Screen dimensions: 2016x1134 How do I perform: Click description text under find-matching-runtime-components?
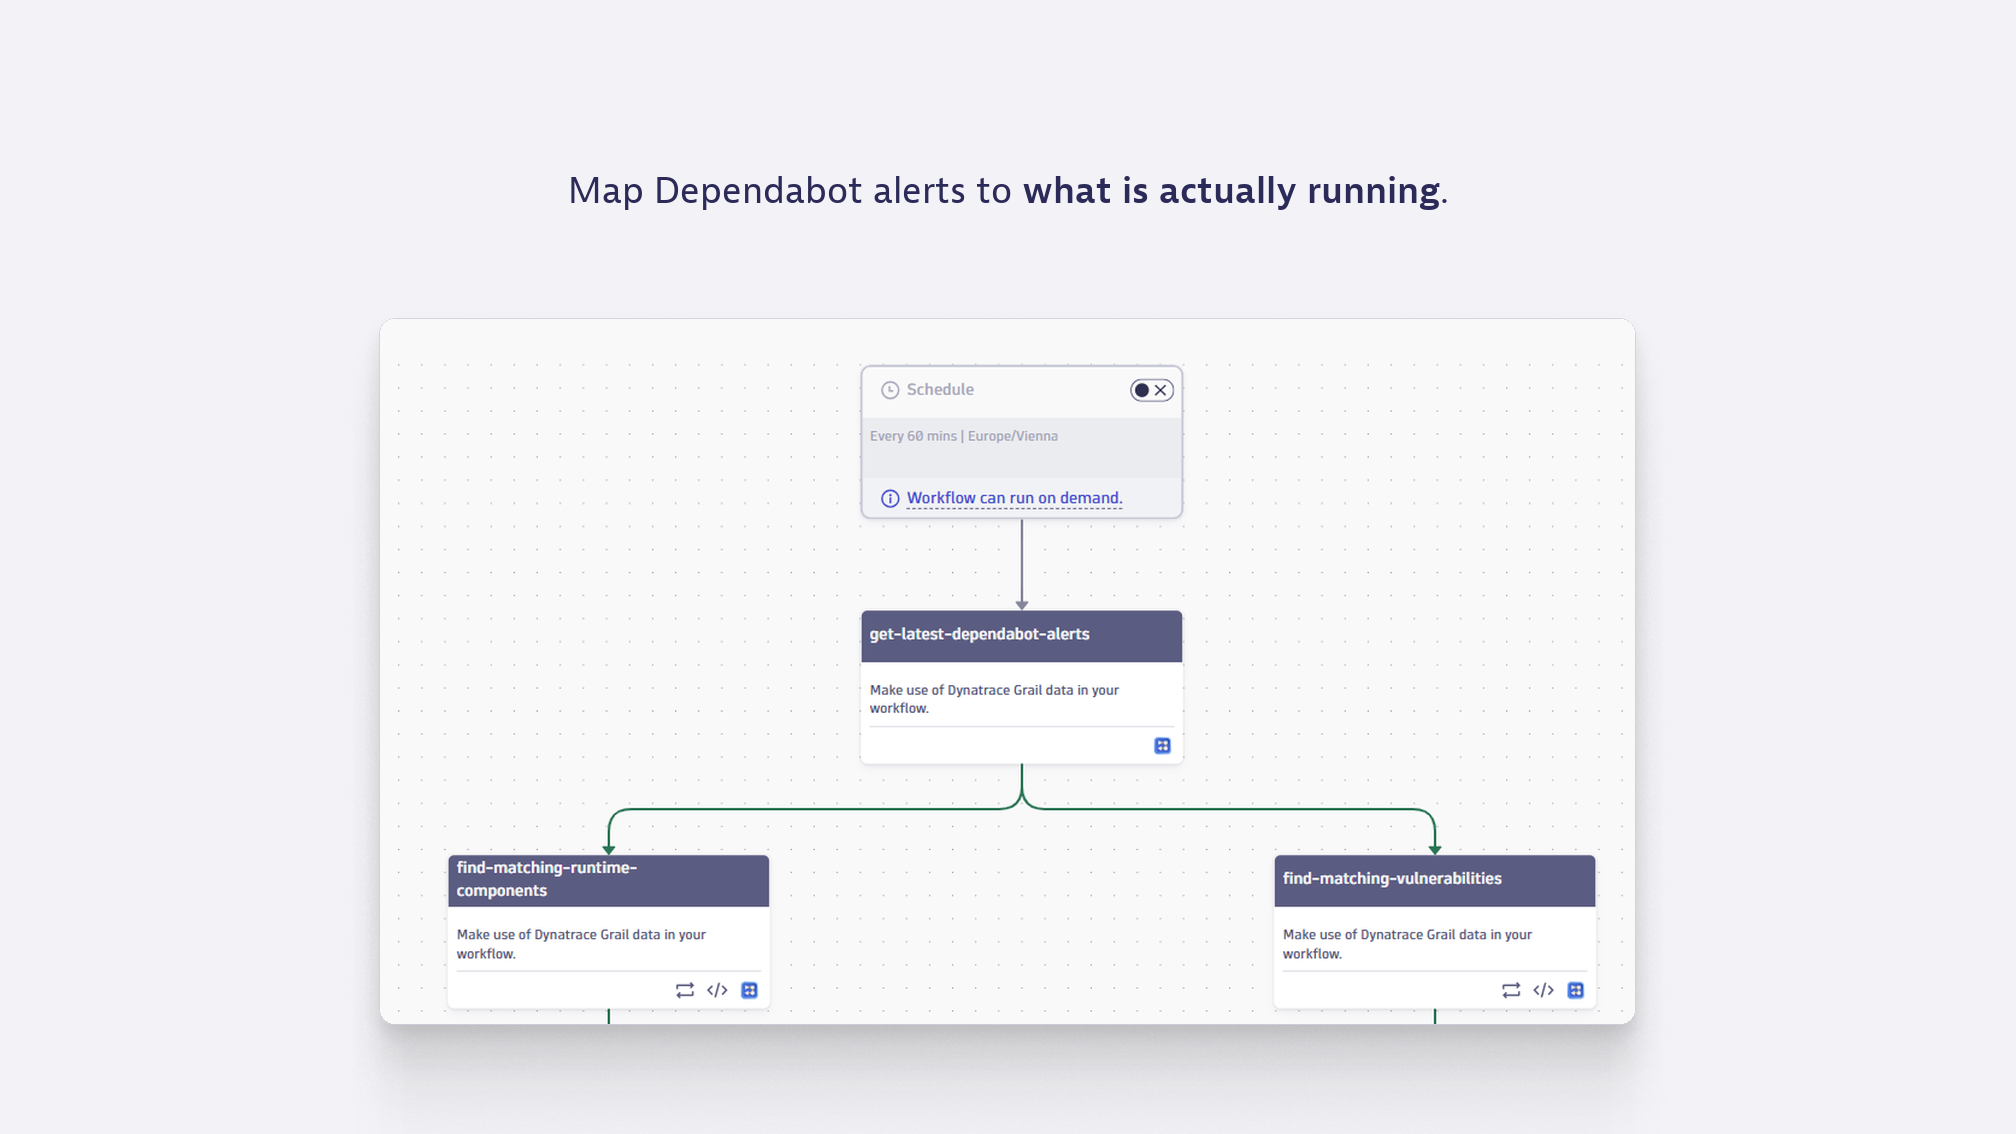(x=581, y=944)
